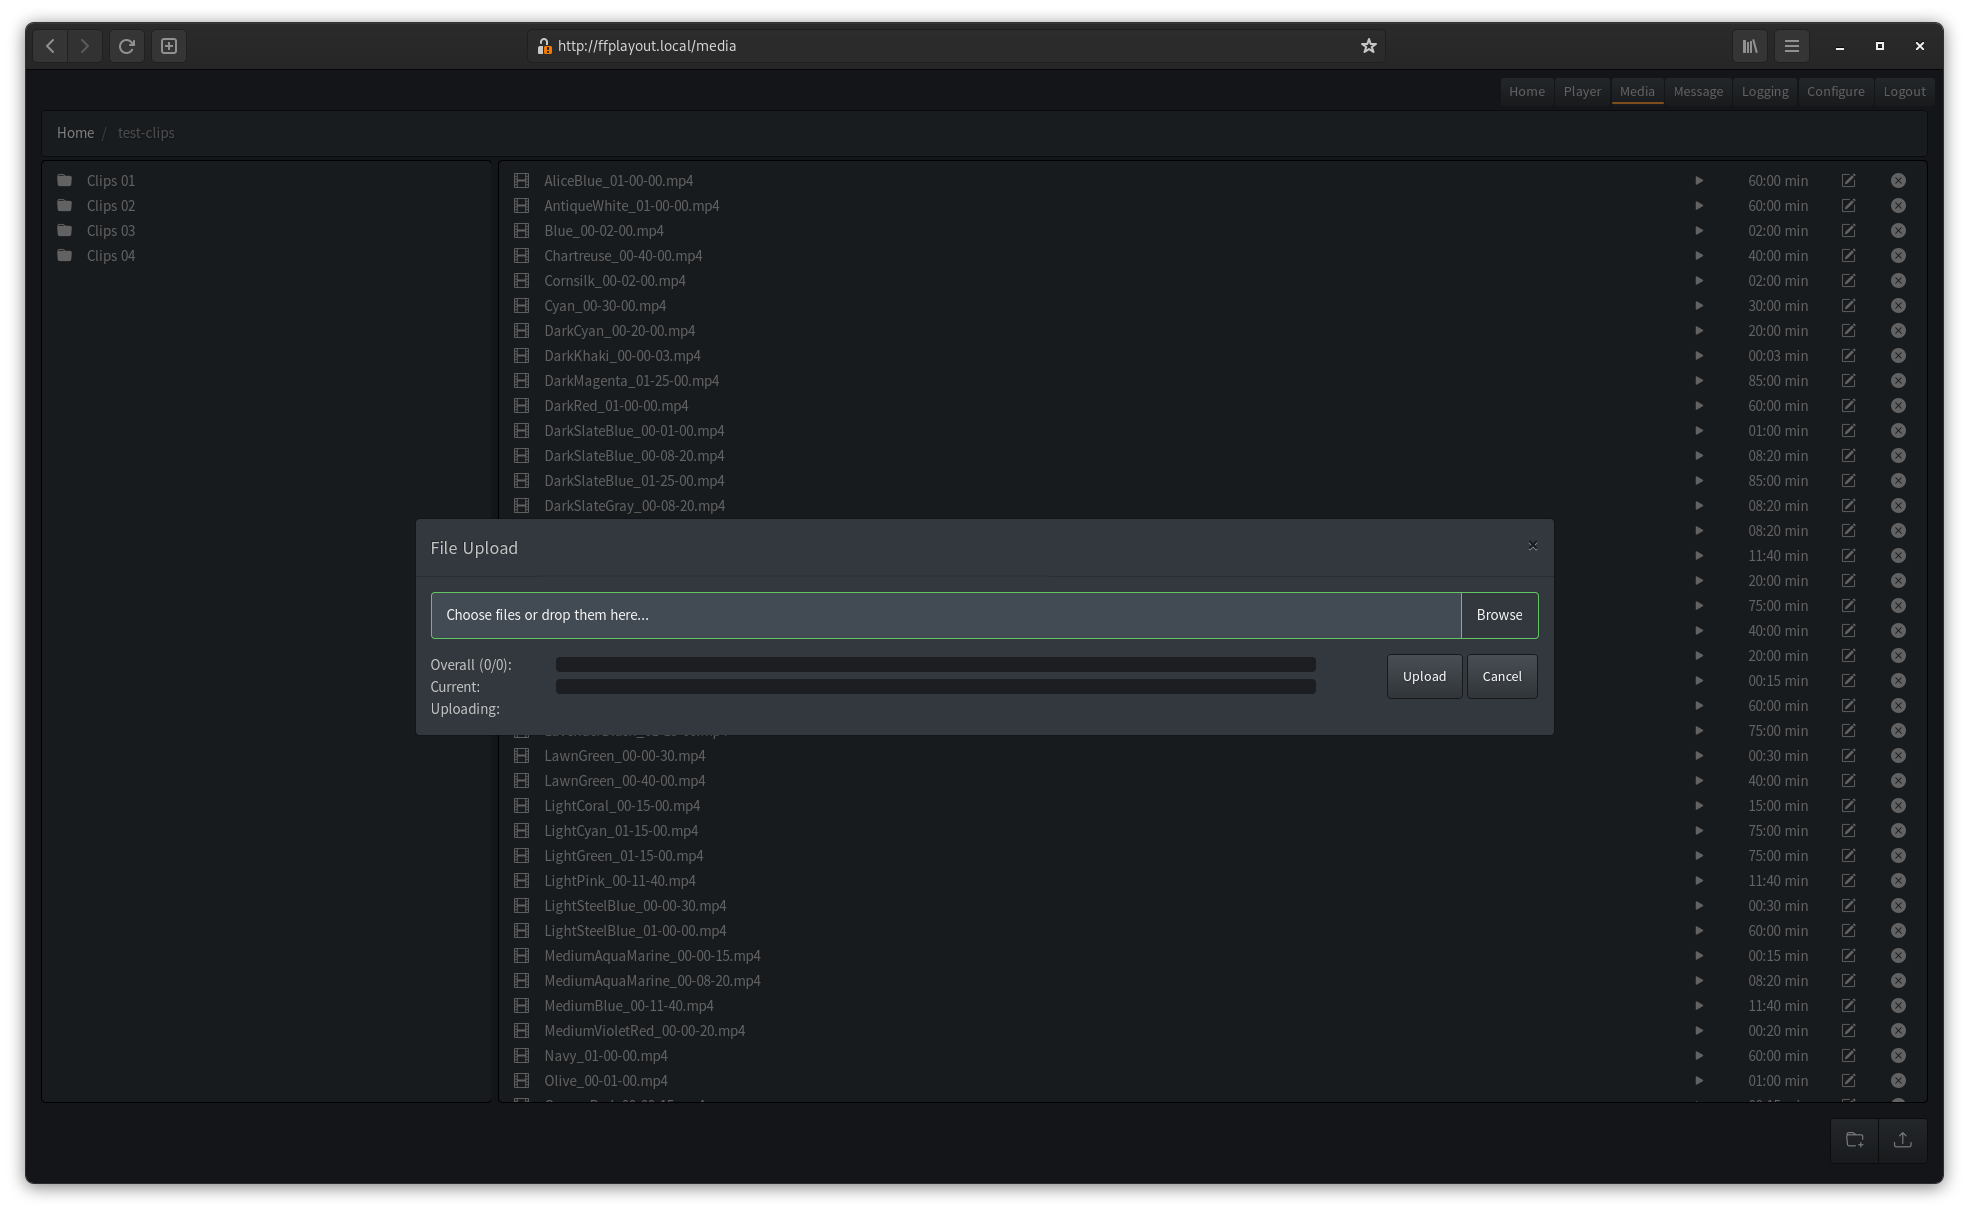Play MediumAquaMarine_00-00-15.mp4 preview
Screen dimensions: 1969x1212
coord(1698,956)
